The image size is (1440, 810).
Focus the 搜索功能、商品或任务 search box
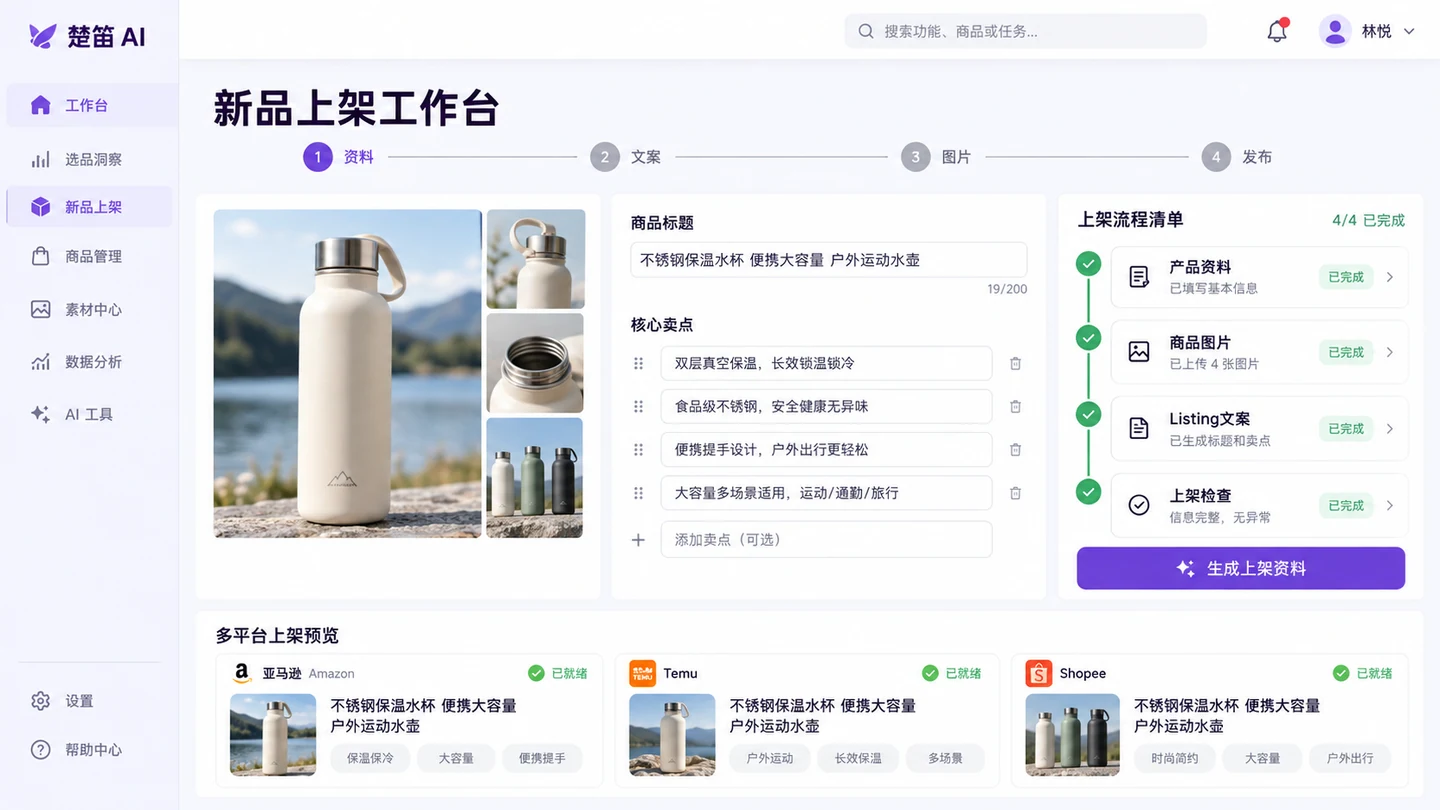[x=1025, y=31]
